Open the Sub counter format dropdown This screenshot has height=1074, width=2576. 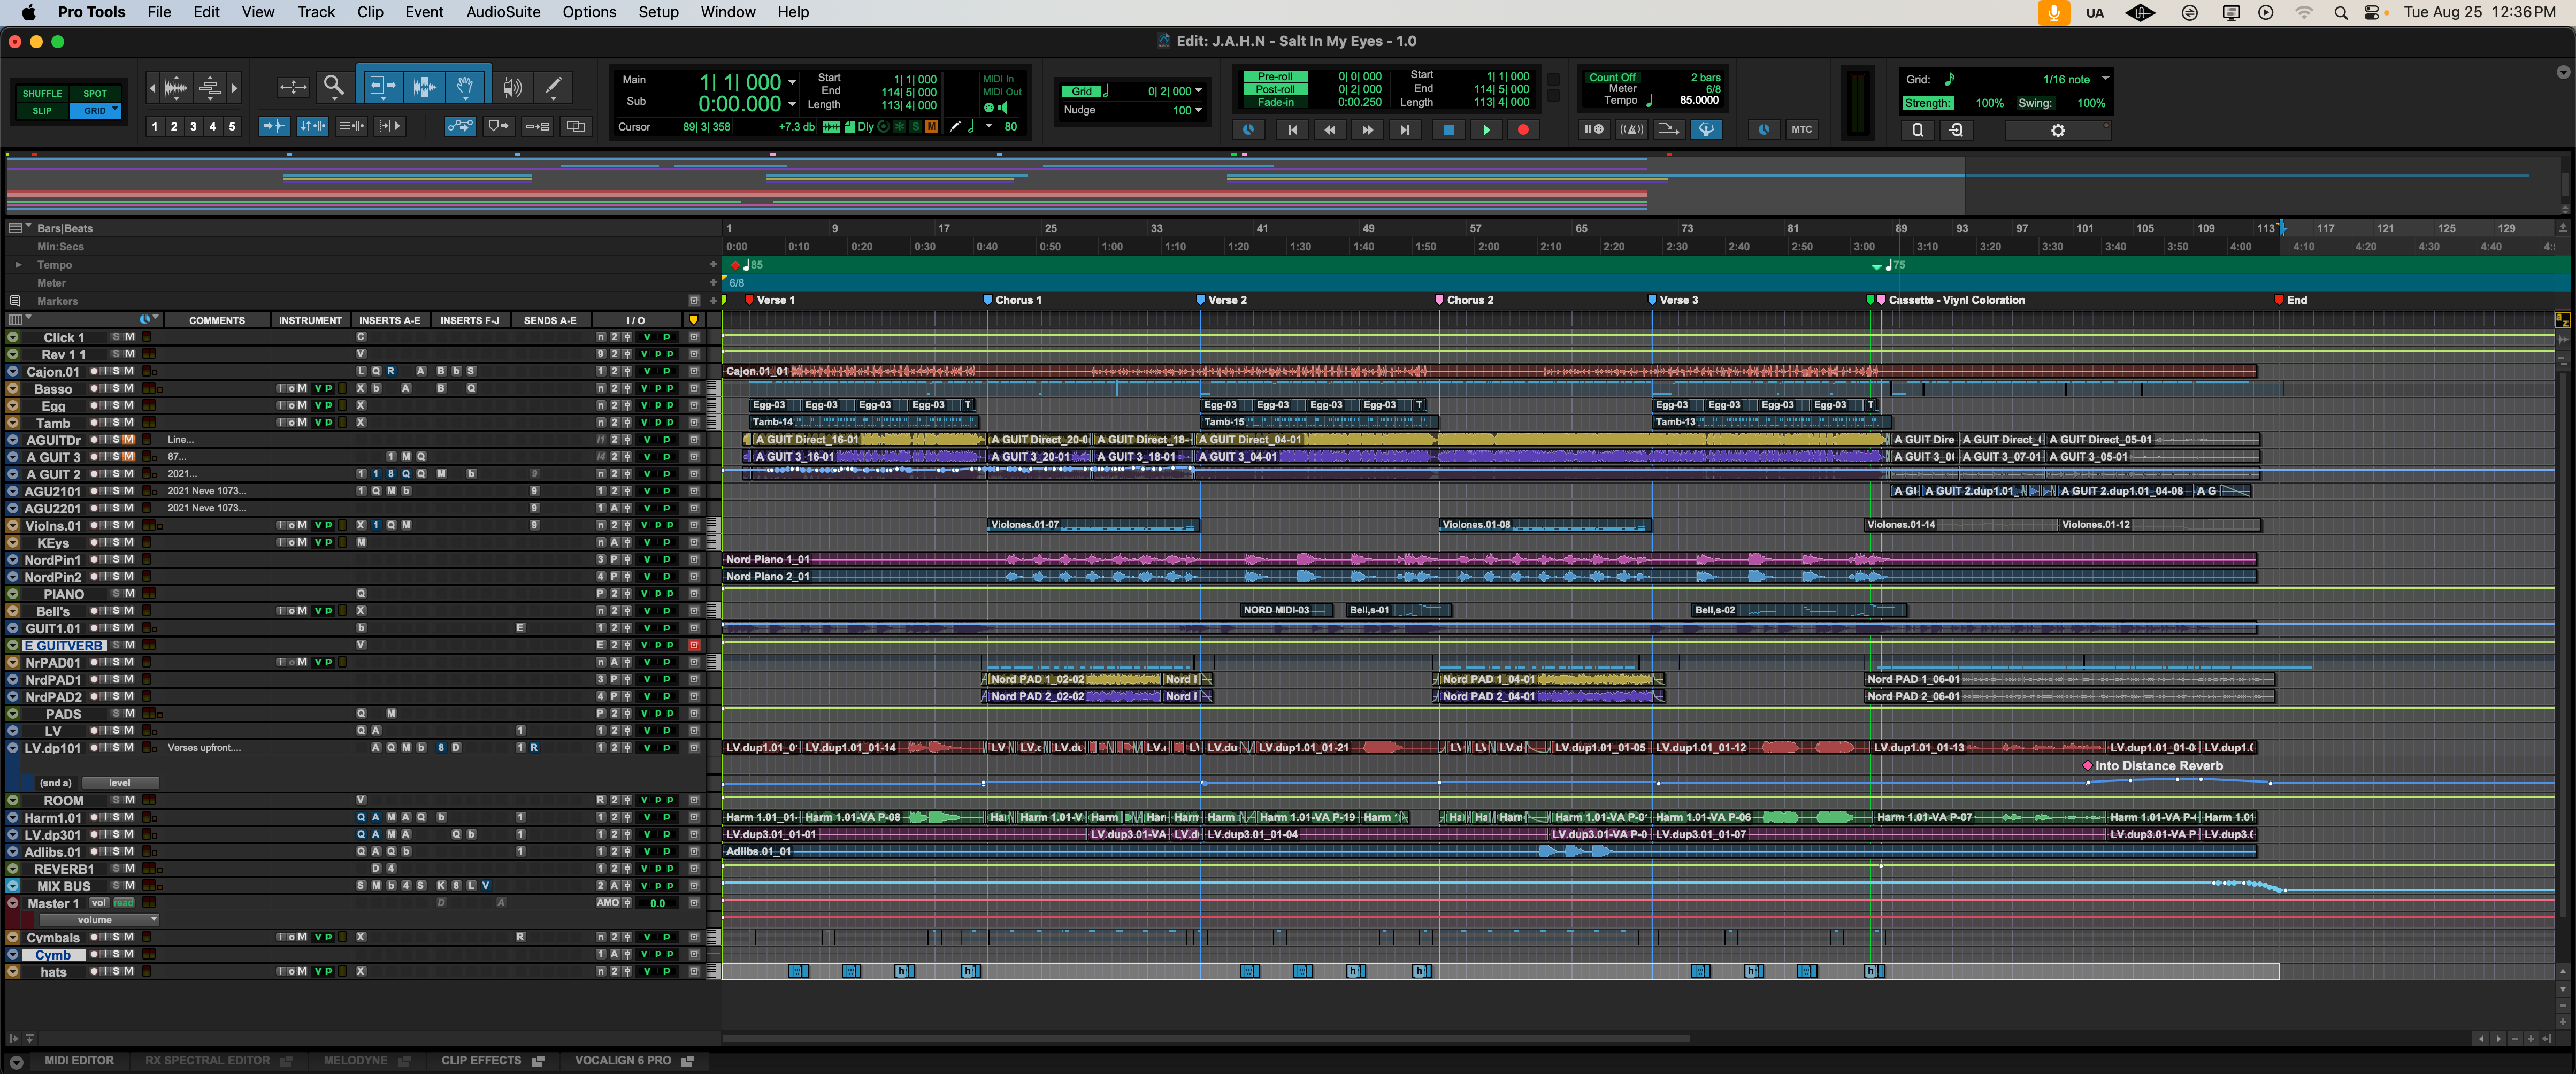pos(792,104)
